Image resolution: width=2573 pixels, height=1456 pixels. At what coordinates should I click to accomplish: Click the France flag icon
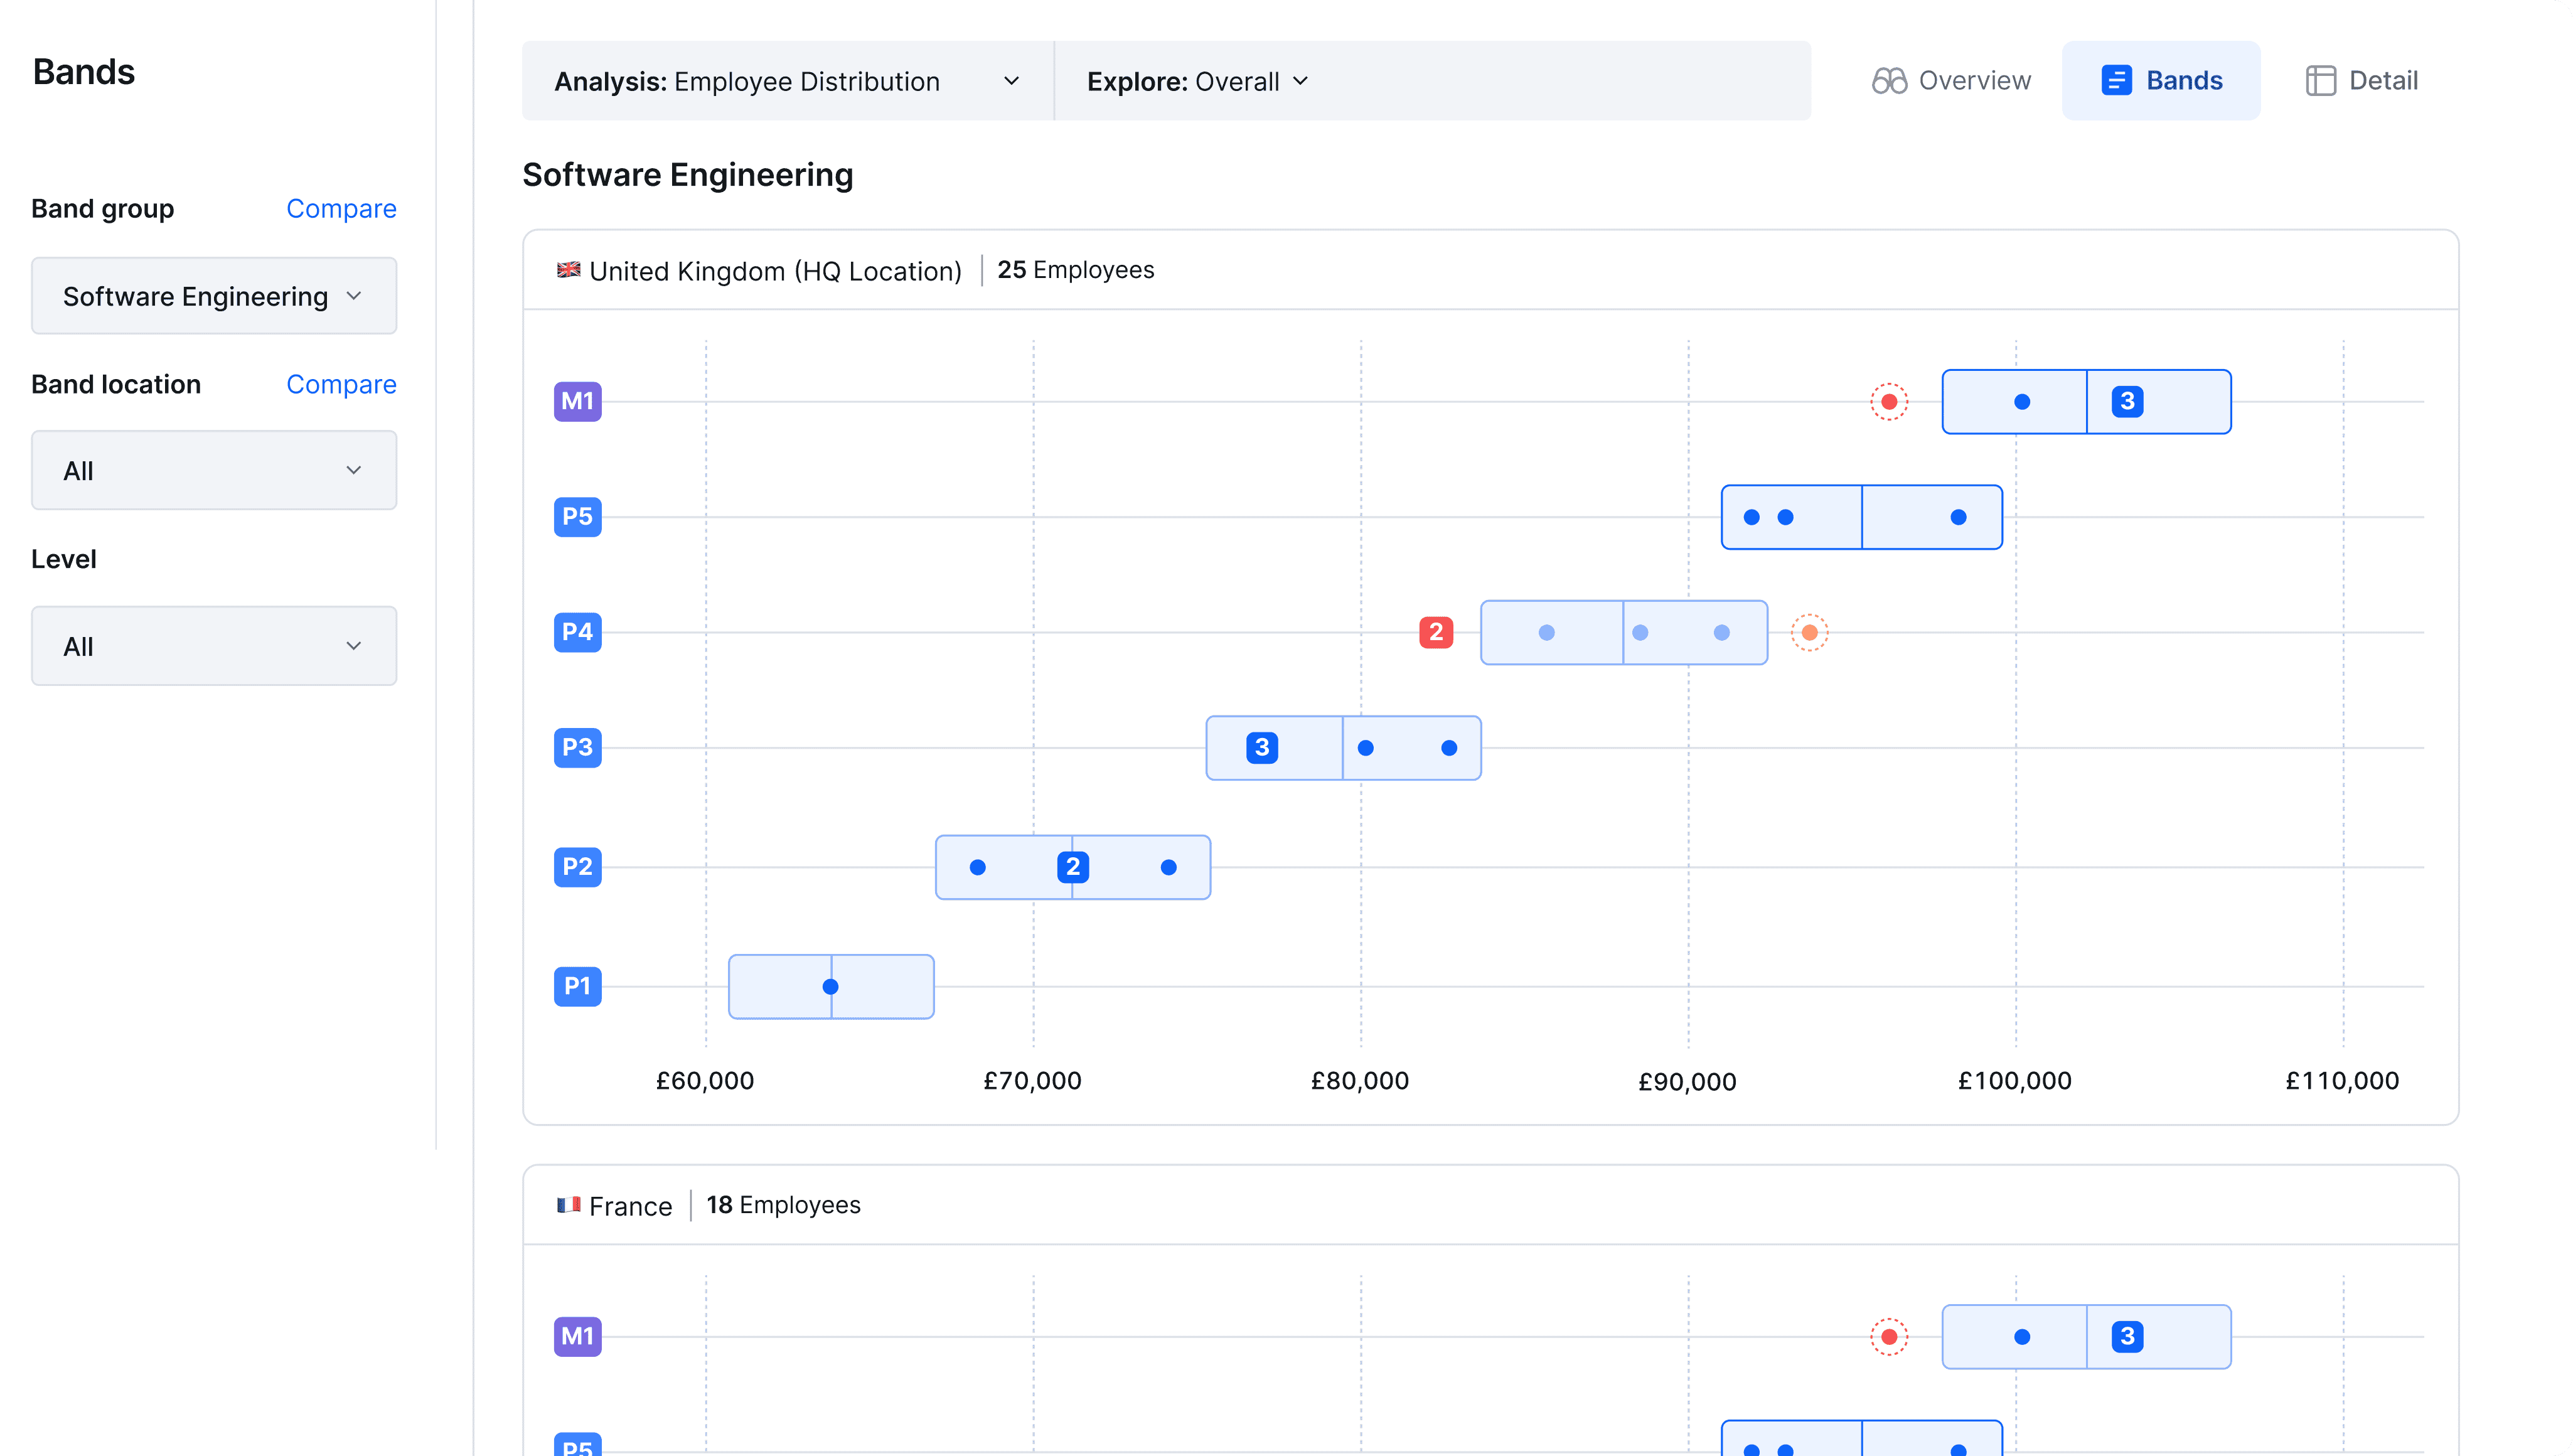(x=569, y=1205)
